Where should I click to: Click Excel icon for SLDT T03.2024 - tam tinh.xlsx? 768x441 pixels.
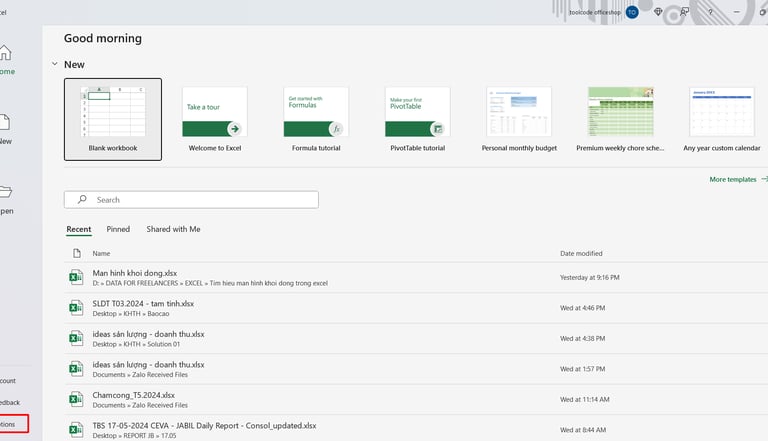pyautogui.click(x=76, y=308)
